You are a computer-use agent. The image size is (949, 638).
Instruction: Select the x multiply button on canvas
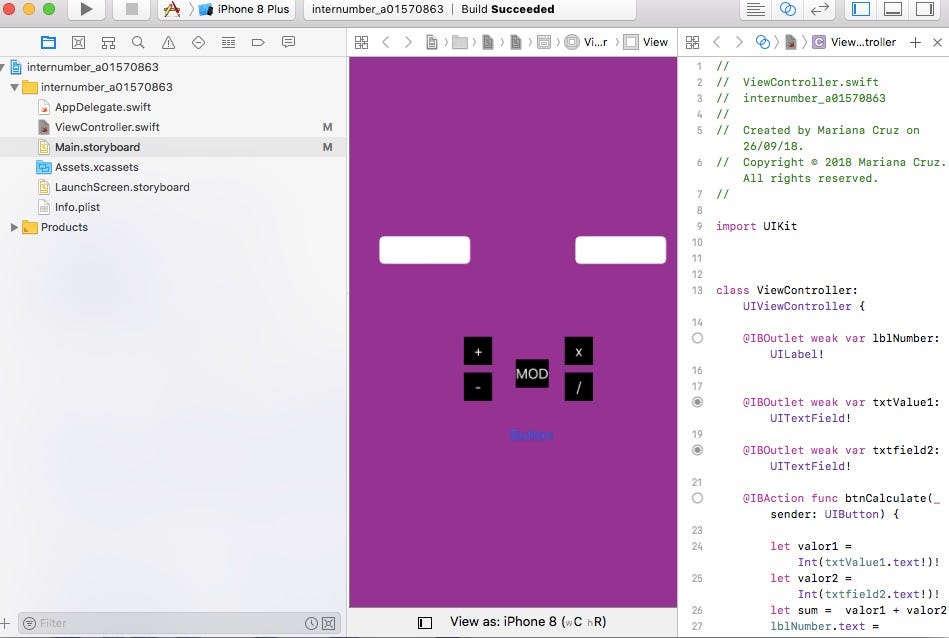click(x=579, y=351)
